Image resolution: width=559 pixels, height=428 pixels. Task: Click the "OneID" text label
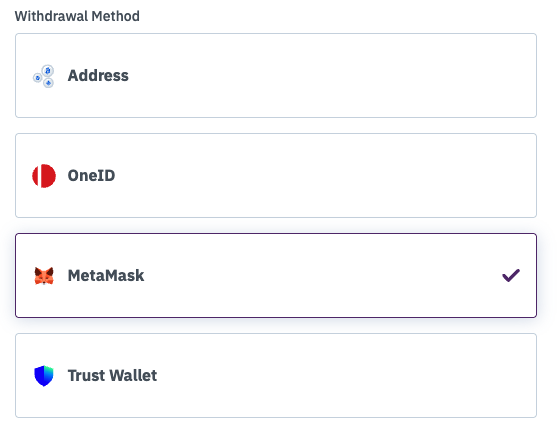91,176
